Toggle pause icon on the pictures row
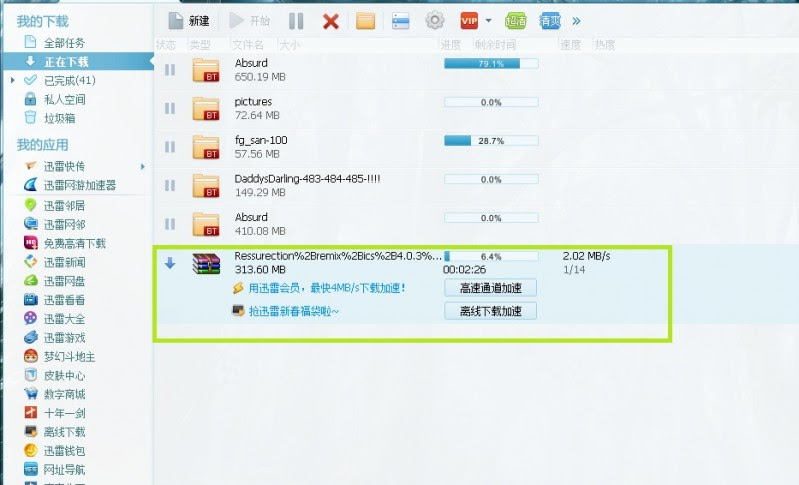 pyautogui.click(x=170, y=109)
